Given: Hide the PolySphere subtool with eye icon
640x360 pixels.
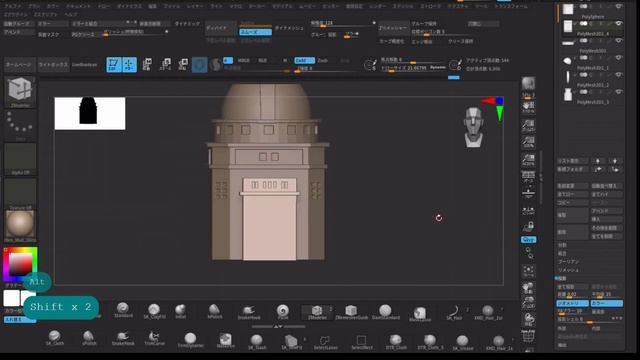Looking at the screenshot, I should pyautogui.click(x=619, y=7).
